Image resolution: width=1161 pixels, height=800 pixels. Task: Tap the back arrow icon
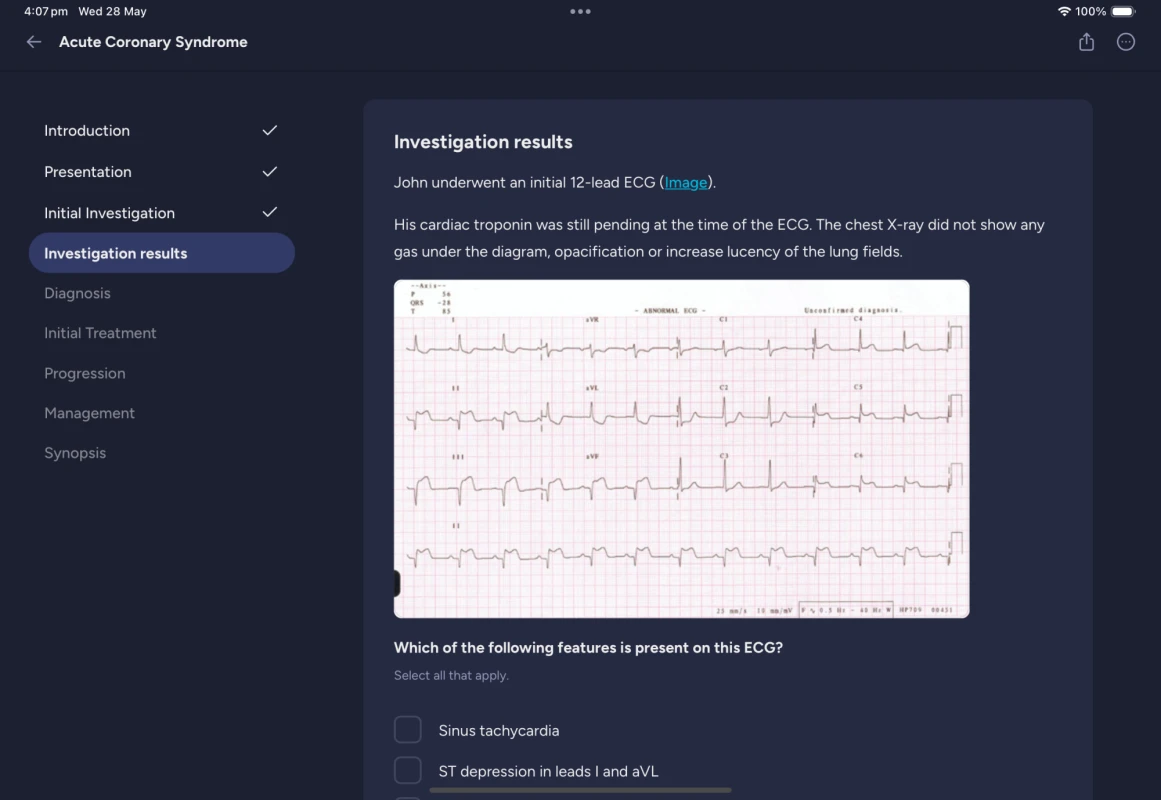(34, 42)
